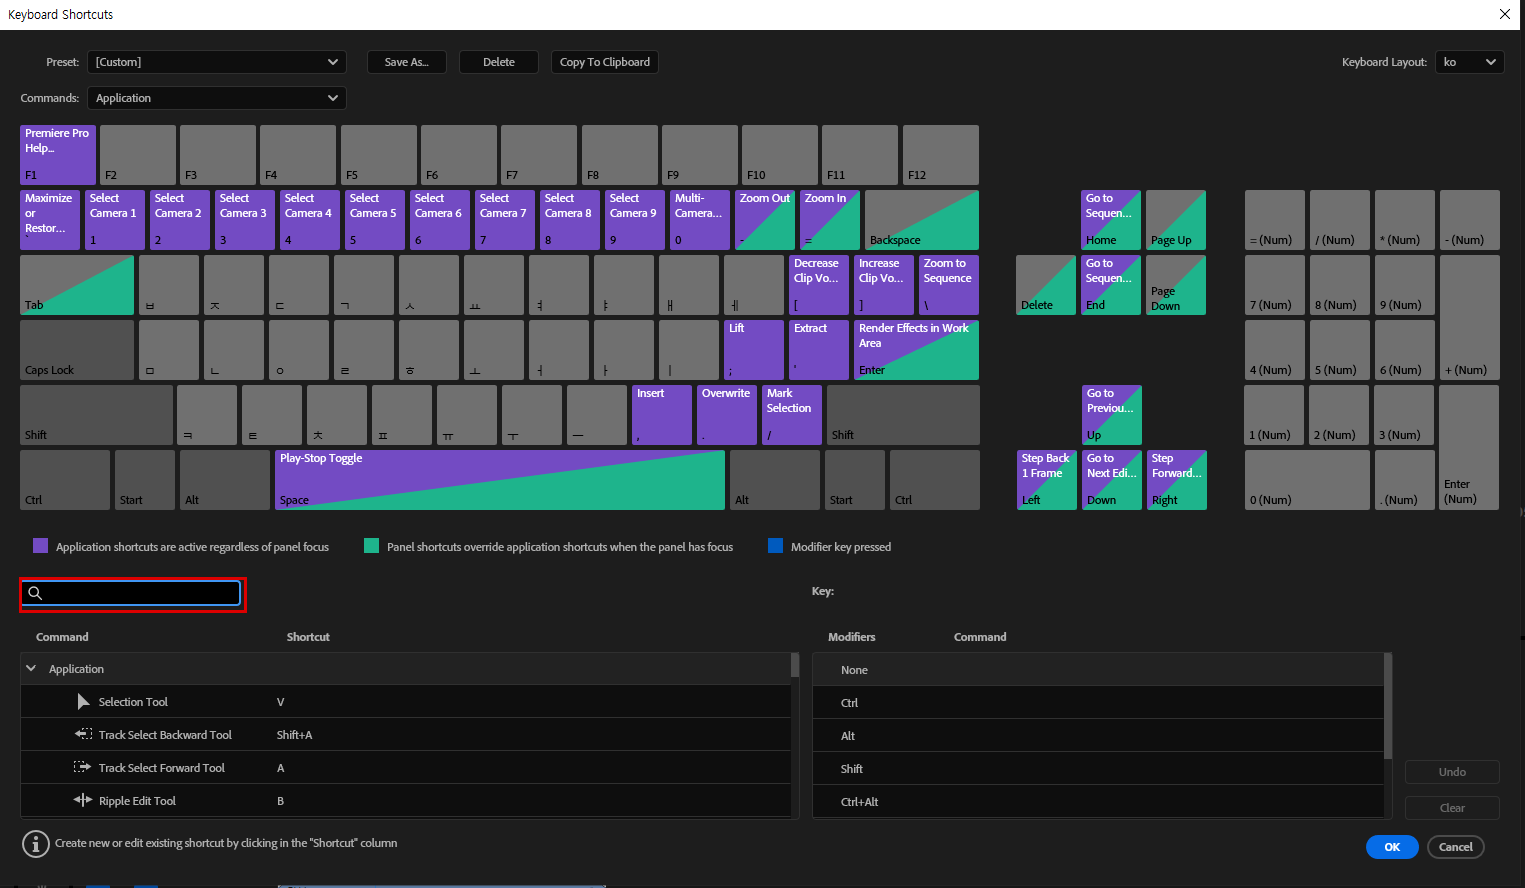Image resolution: width=1525 pixels, height=888 pixels.
Task: Click the Ctrl modifier row
Action: (x=1098, y=703)
